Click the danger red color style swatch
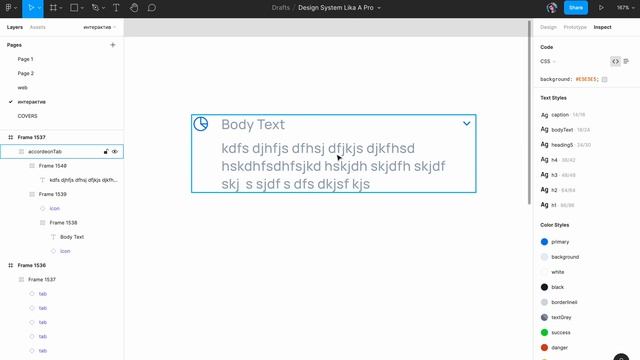Viewport: 640px width, 360px height. (544, 347)
